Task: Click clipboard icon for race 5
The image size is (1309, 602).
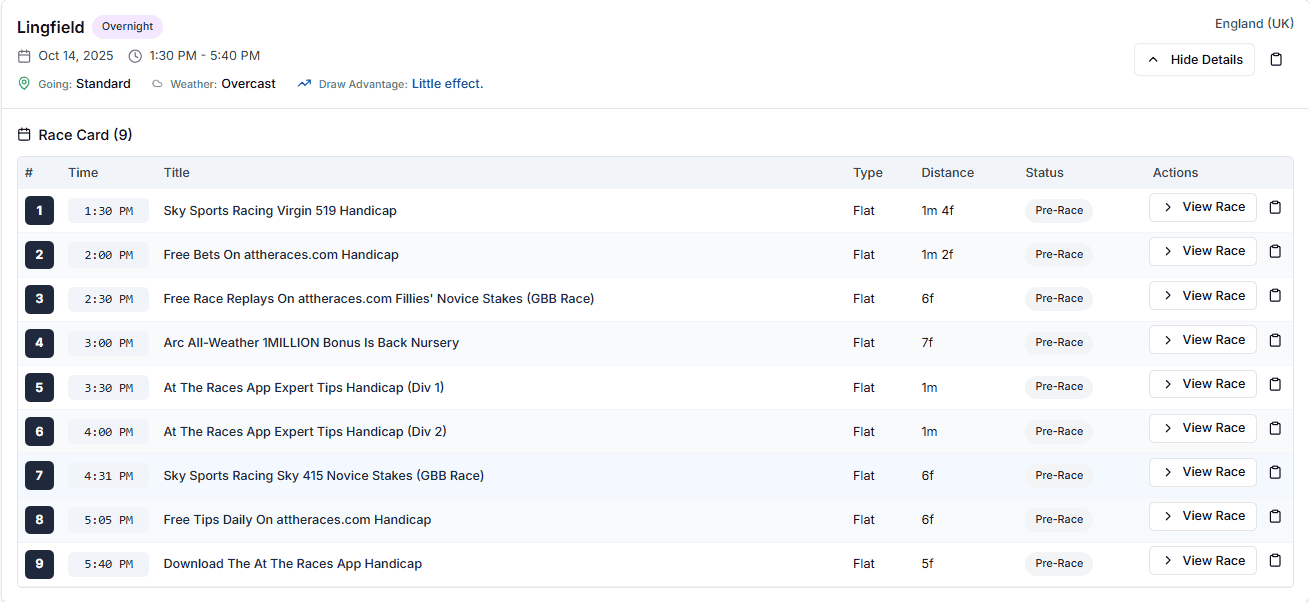Action: [1275, 385]
